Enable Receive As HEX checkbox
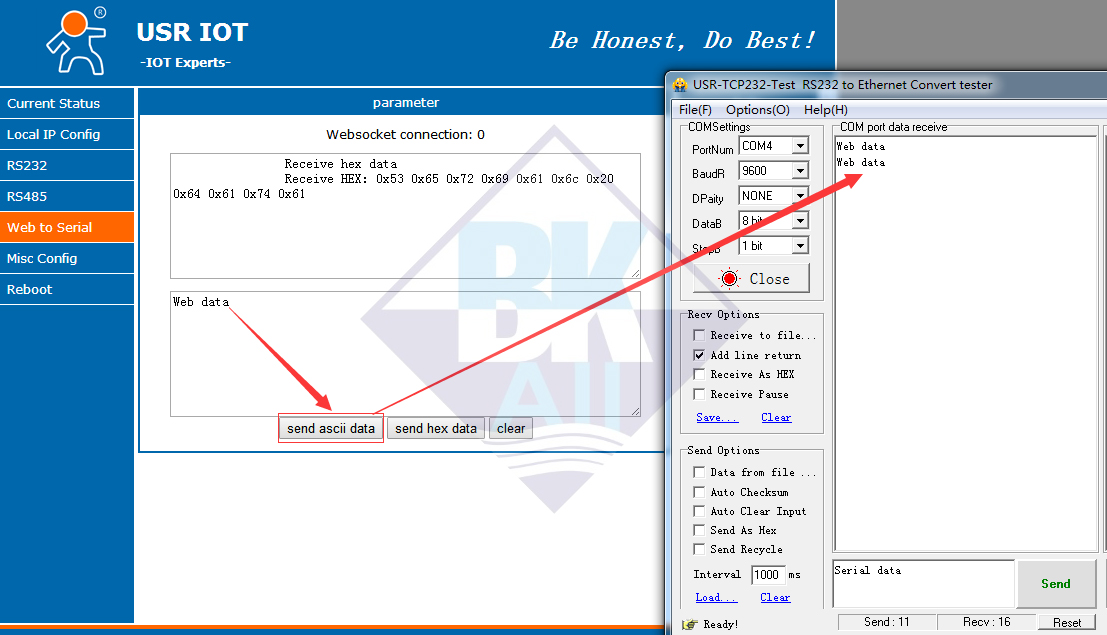Image resolution: width=1107 pixels, height=635 pixels. click(x=699, y=374)
